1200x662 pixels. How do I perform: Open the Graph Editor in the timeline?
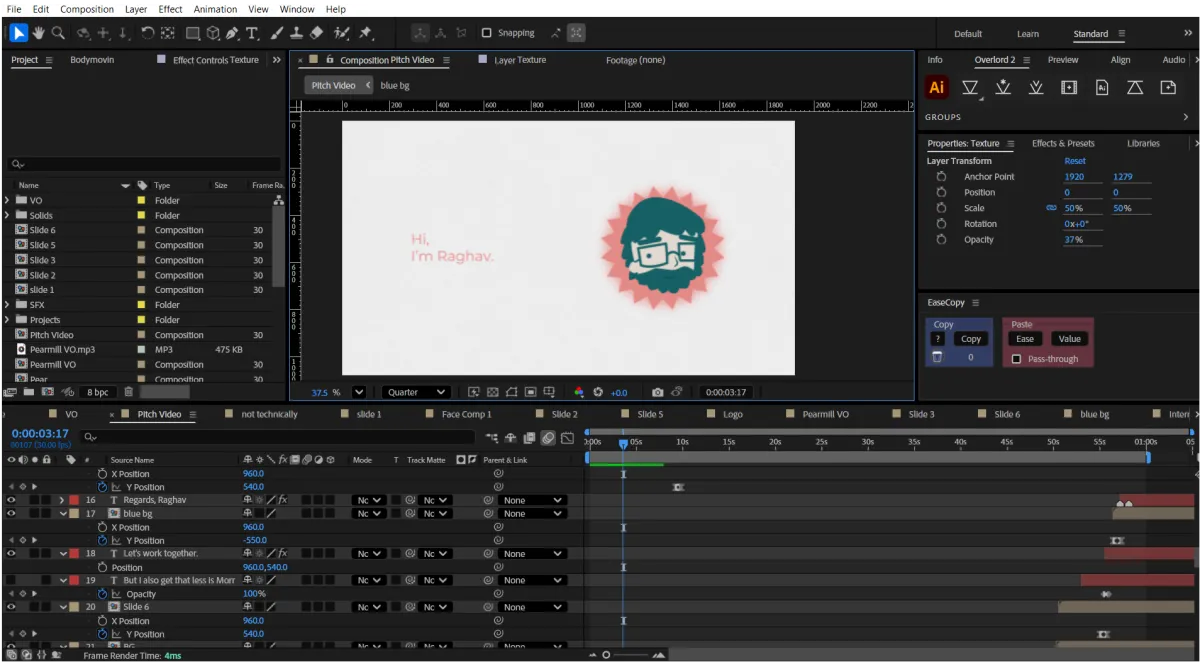[565, 437]
